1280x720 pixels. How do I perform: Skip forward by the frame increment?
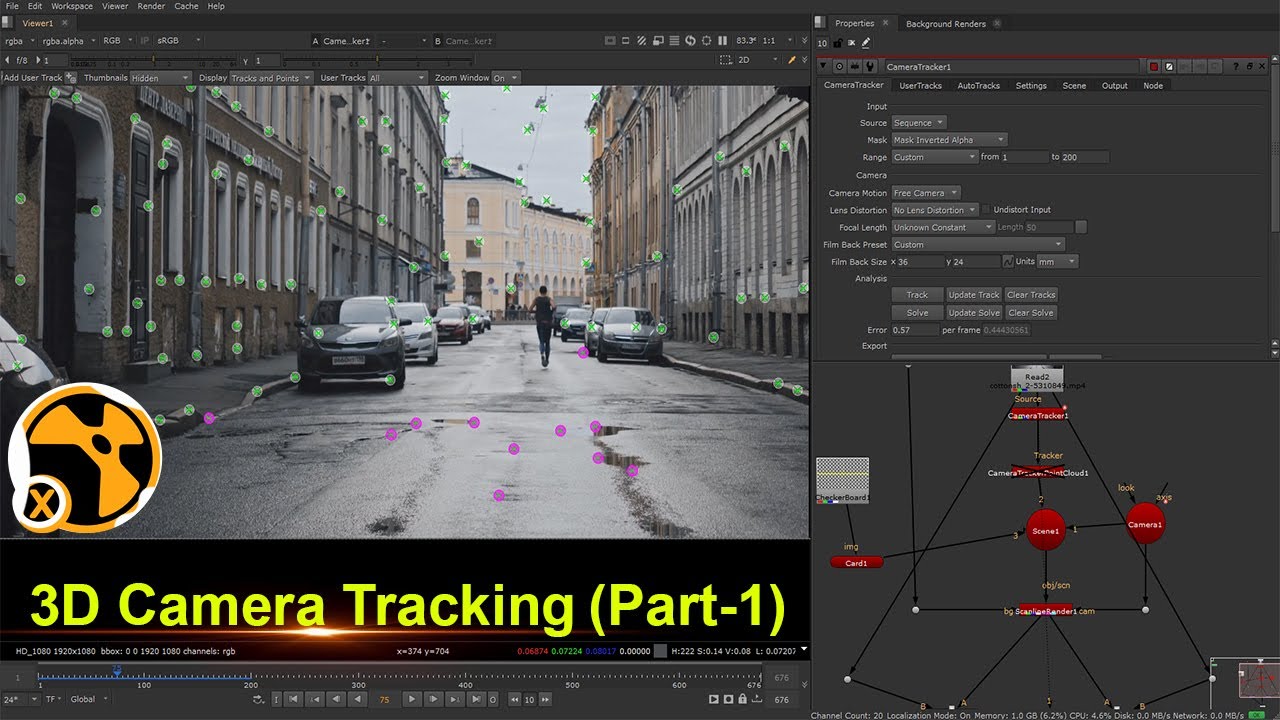tap(546, 699)
